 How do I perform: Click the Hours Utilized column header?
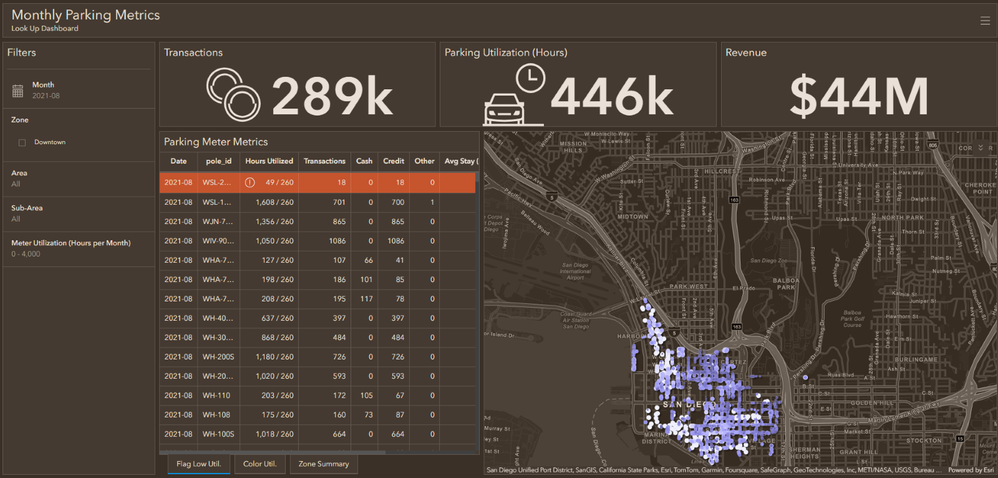click(269, 161)
